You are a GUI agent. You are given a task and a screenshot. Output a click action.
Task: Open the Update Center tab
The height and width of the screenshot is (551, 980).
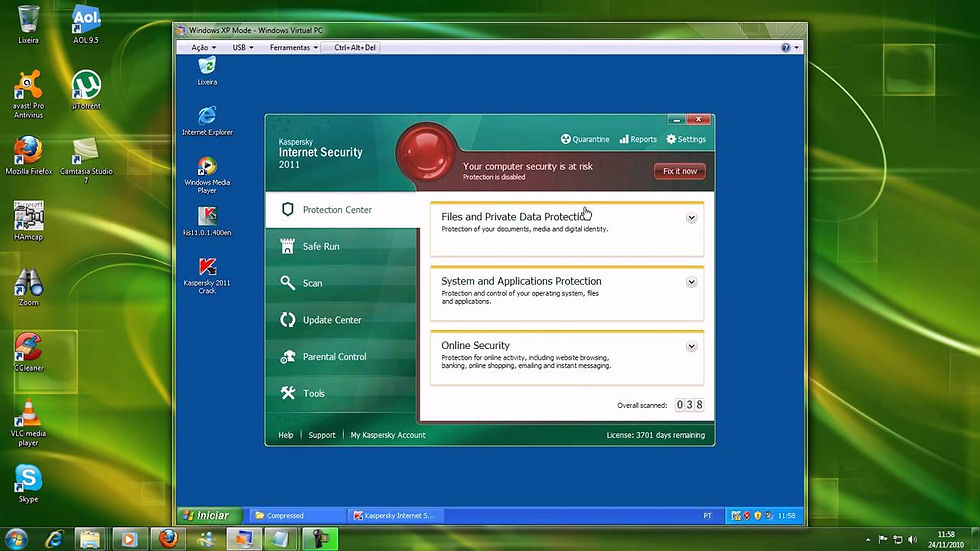click(x=342, y=320)
